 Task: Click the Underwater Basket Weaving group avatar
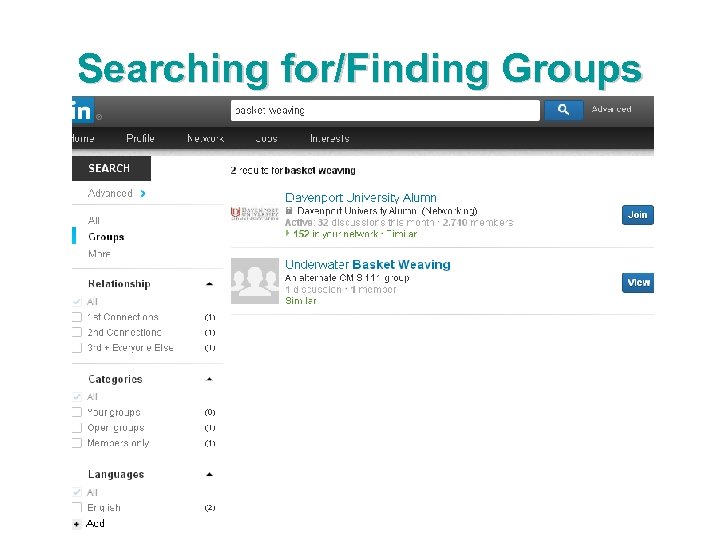(x=254, y=281)
